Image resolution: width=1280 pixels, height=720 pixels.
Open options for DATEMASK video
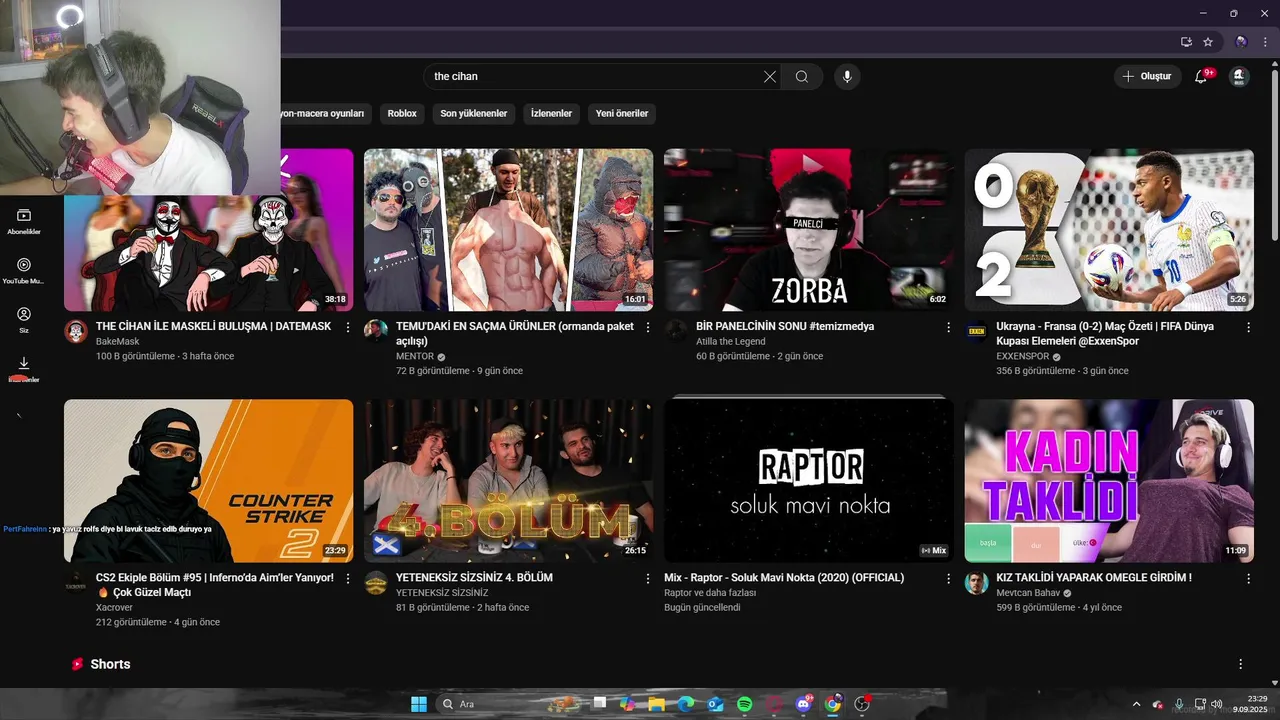point(348,327)
